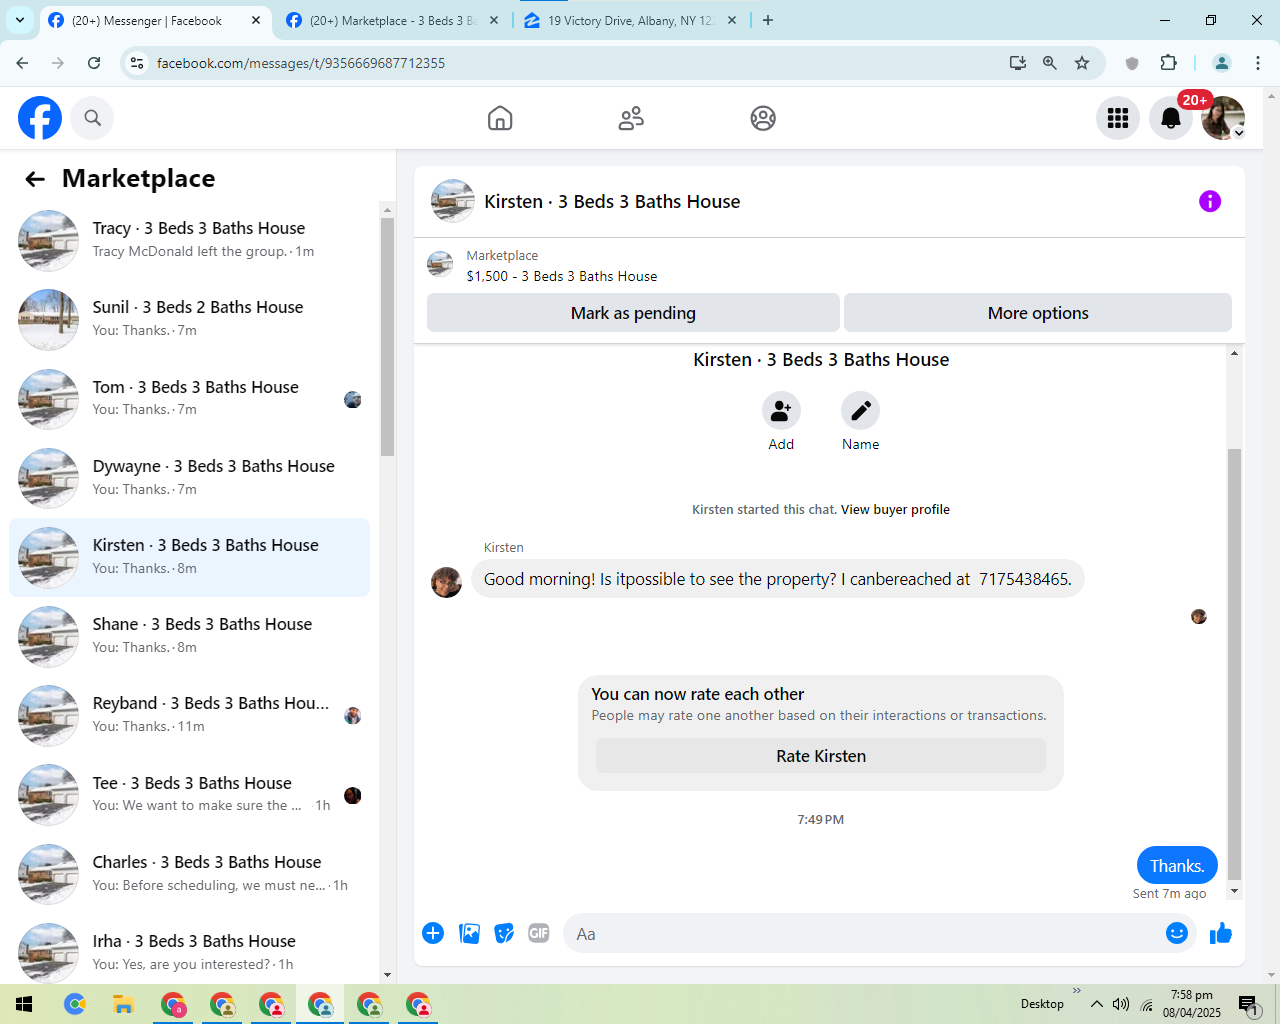Open conversation information purple icon
Image resolution: width=1280 pixels, height=1024 pixels.
click(x=1210, y=201)
